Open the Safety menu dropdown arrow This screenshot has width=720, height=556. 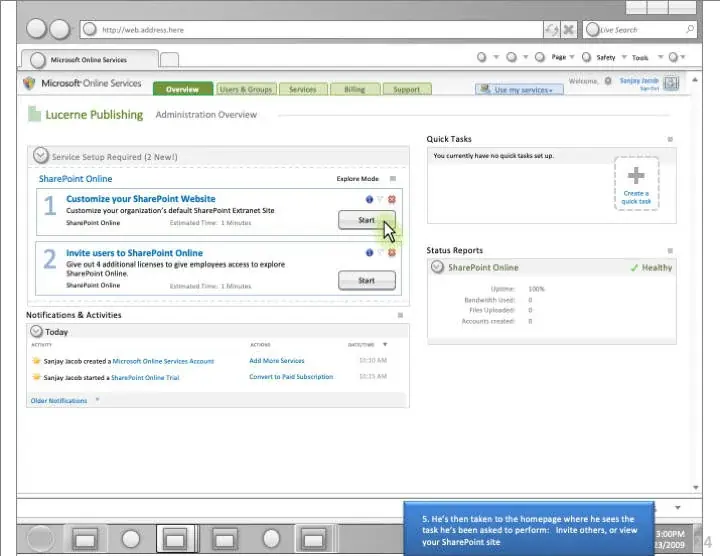tap(624, 57)
